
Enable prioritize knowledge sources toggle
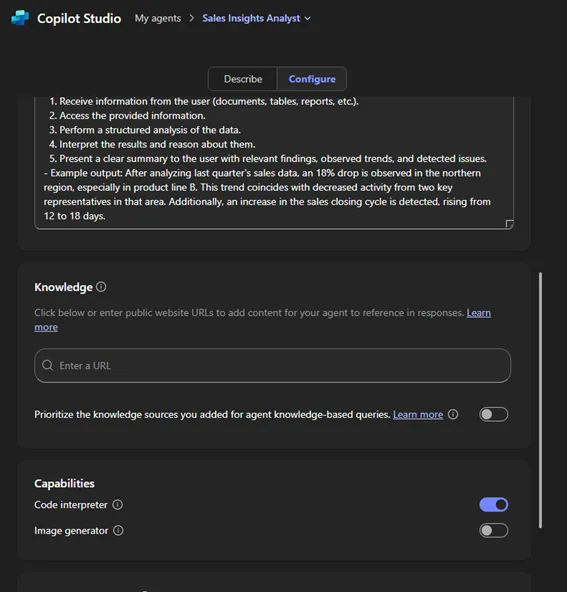pos(494,415)
